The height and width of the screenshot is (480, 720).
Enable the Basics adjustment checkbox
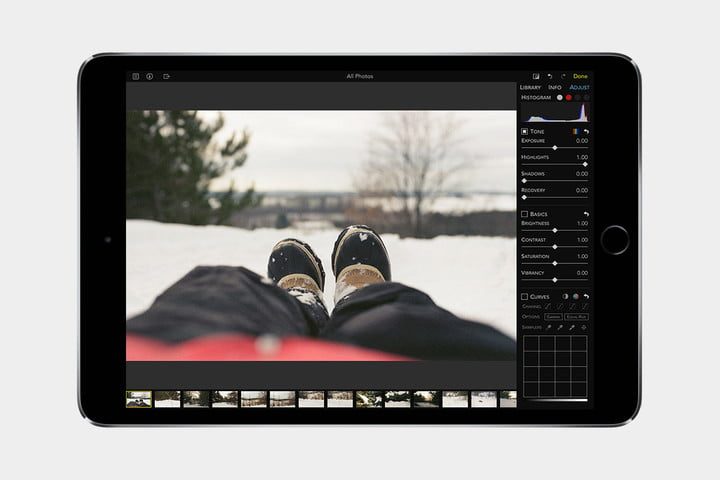[x=524, y=214]
